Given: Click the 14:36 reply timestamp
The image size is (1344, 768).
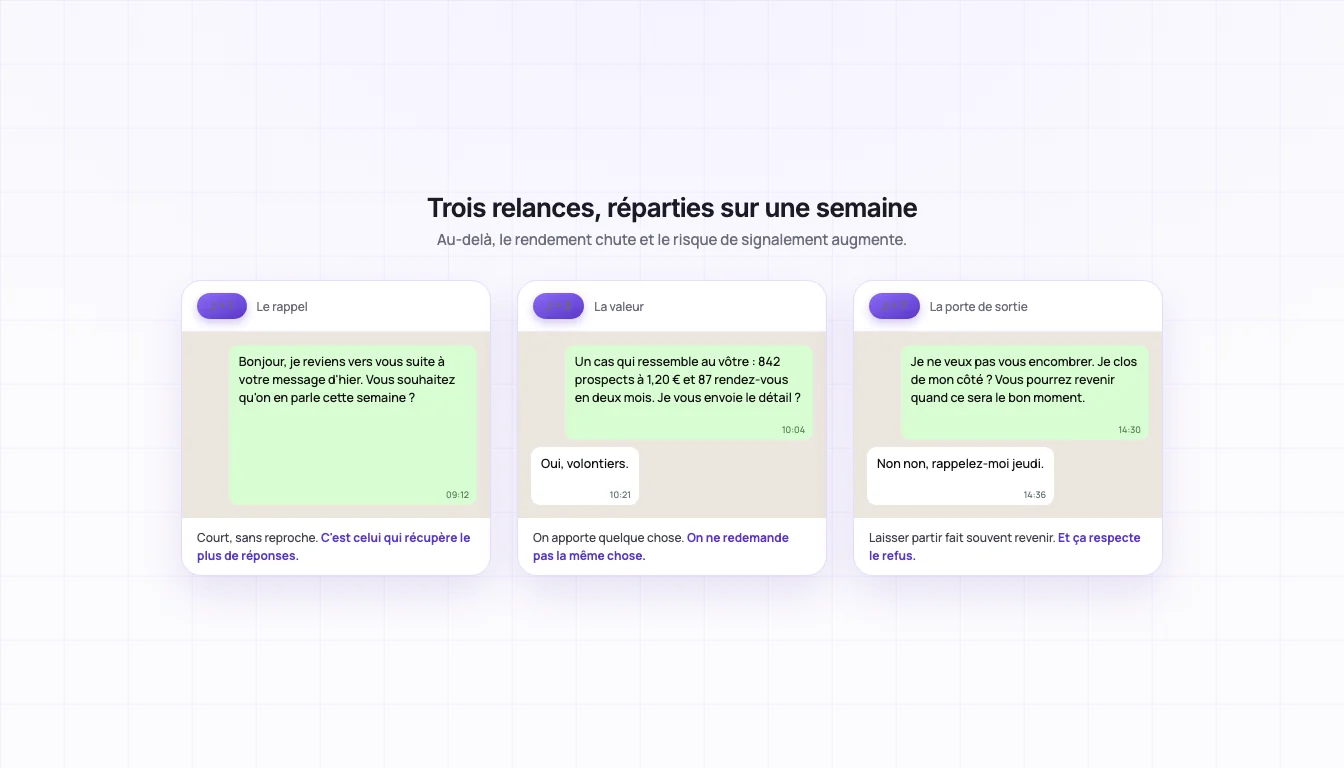Looking at the screenshot, I should coord(1034,495).
